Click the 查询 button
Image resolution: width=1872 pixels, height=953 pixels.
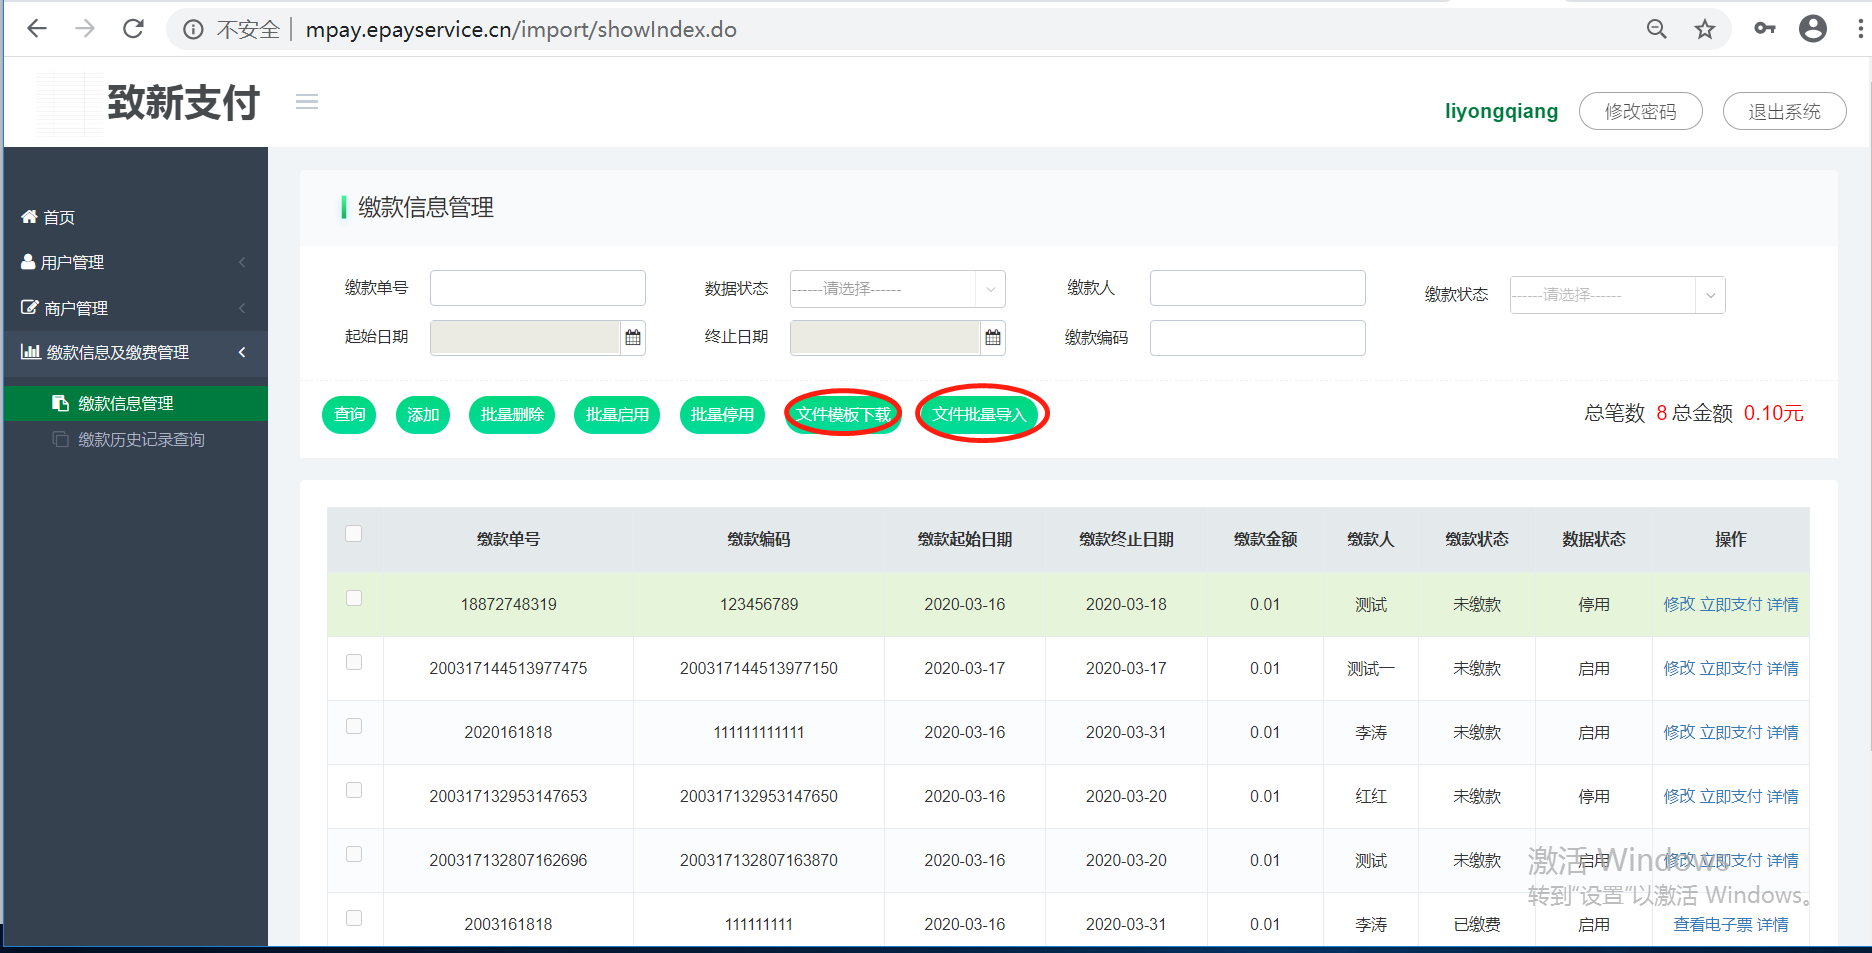point(349,414)
